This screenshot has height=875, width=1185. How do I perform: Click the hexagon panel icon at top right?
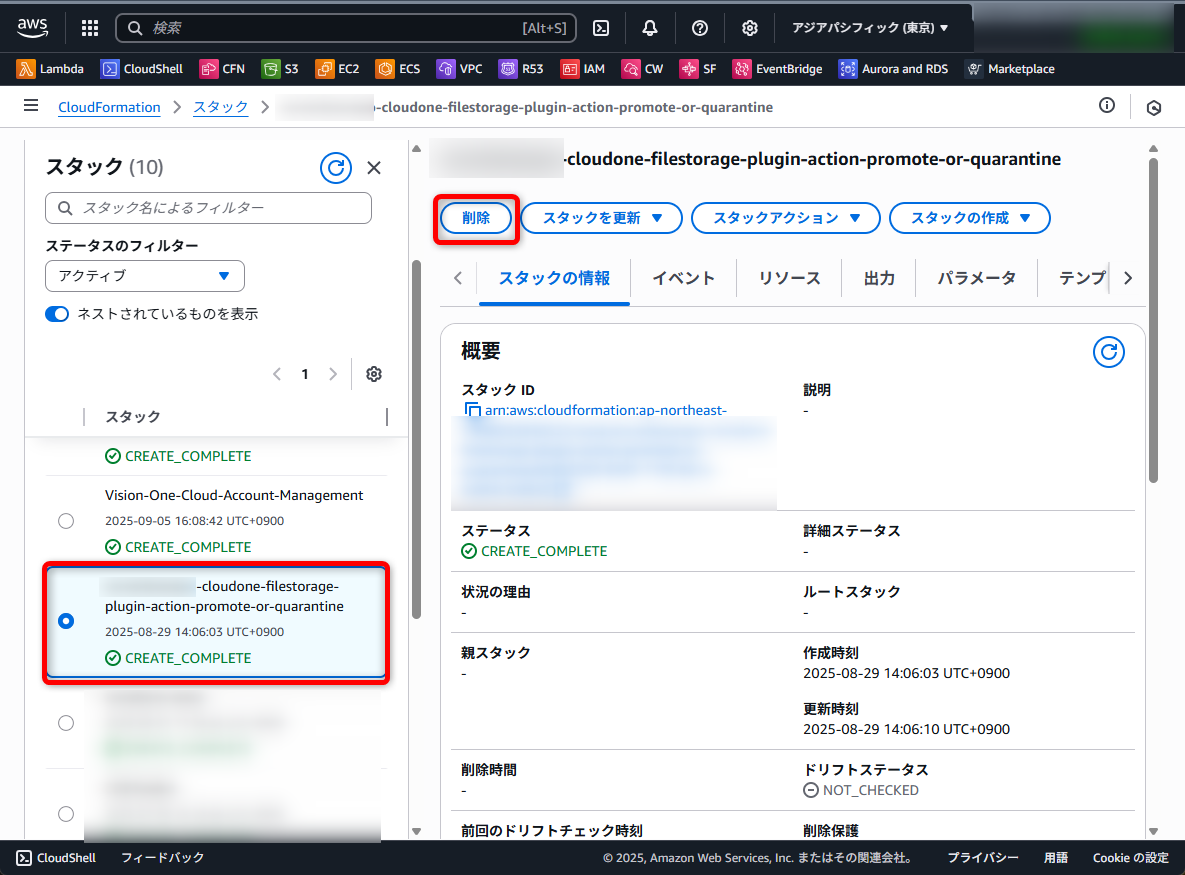1154,107
